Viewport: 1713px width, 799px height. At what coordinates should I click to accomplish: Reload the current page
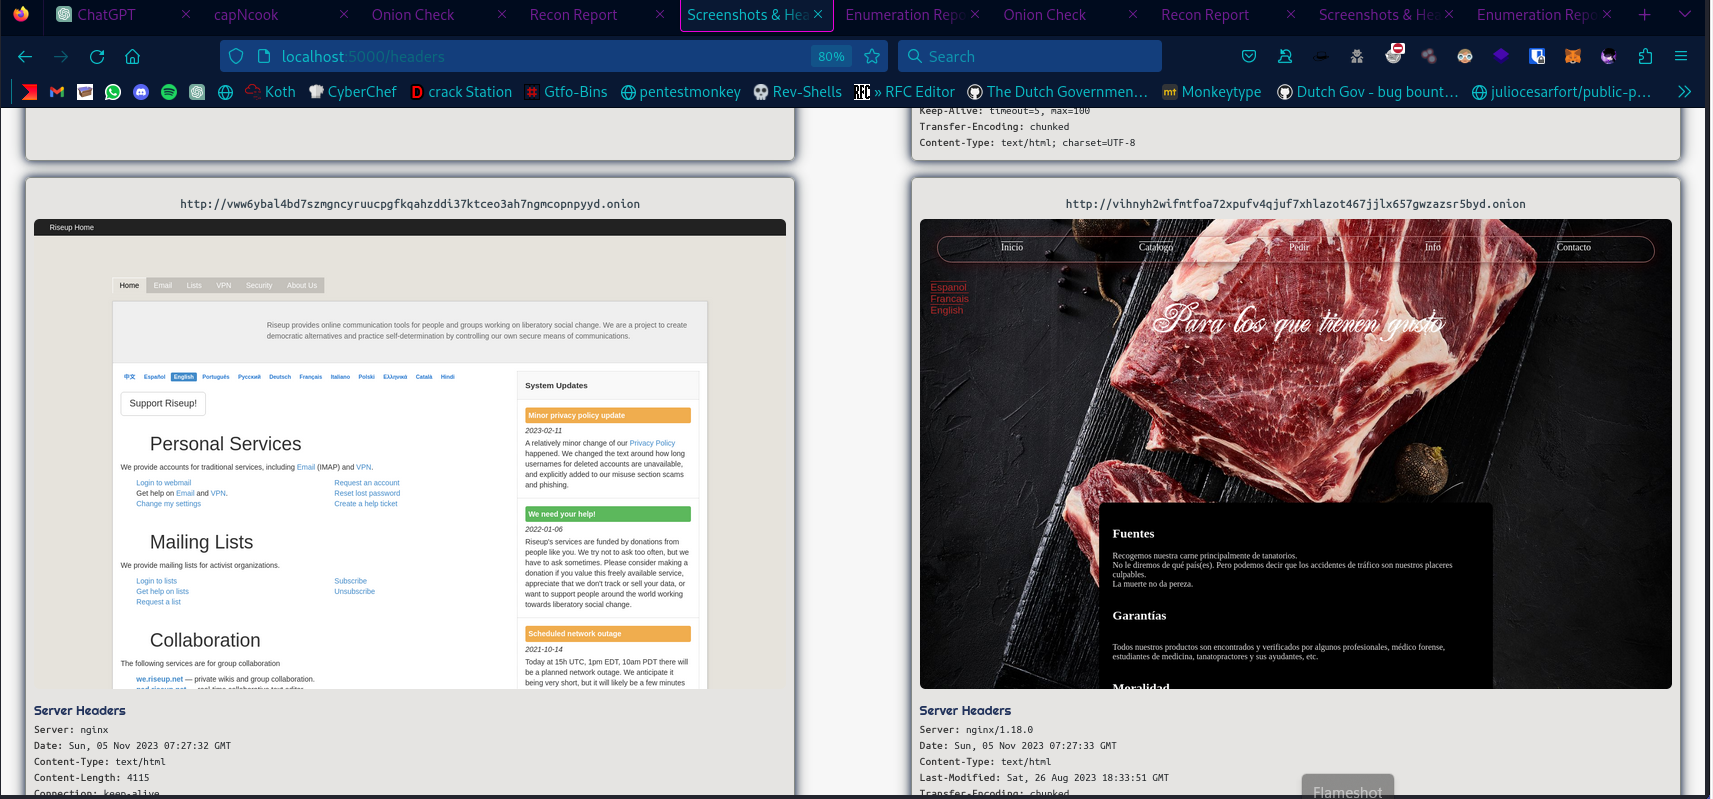(97, 57)
